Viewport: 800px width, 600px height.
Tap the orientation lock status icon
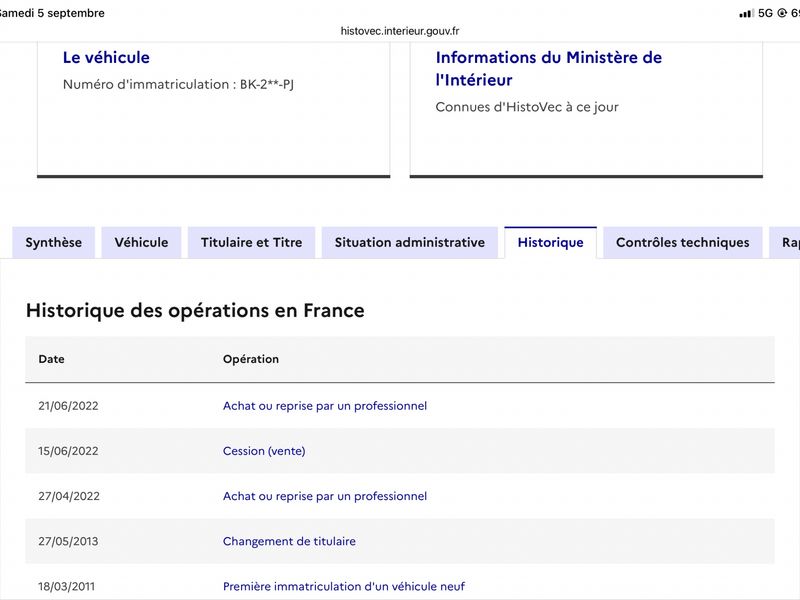(x=782, y=13)
